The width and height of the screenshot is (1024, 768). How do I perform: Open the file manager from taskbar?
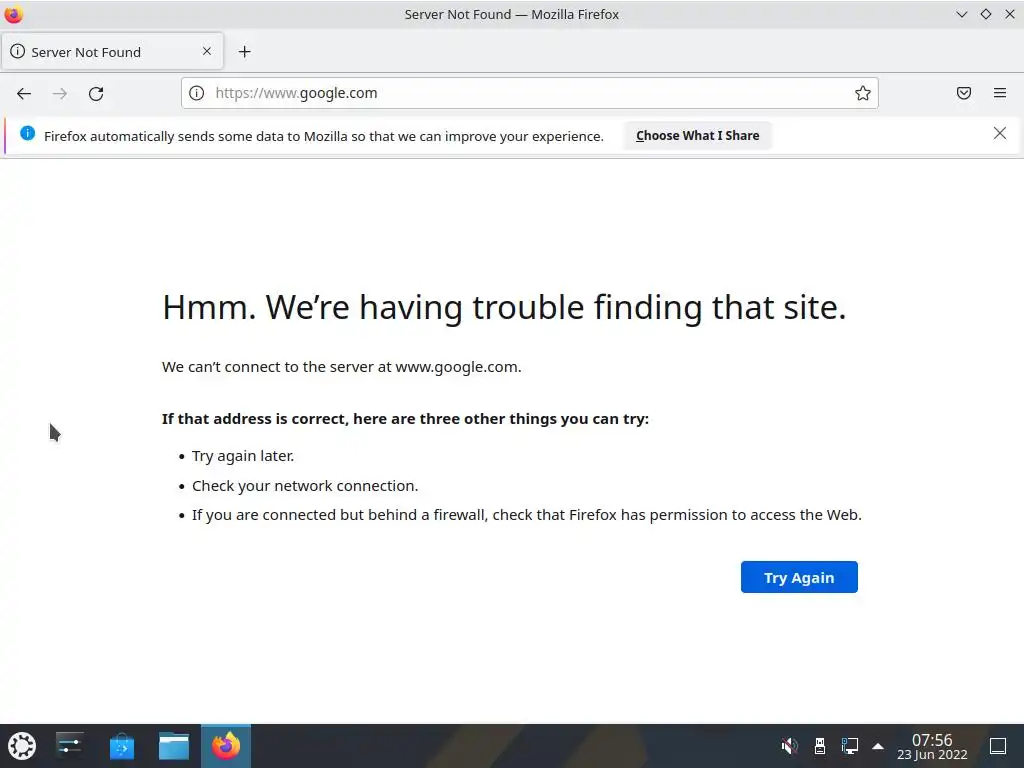(174, 746)
